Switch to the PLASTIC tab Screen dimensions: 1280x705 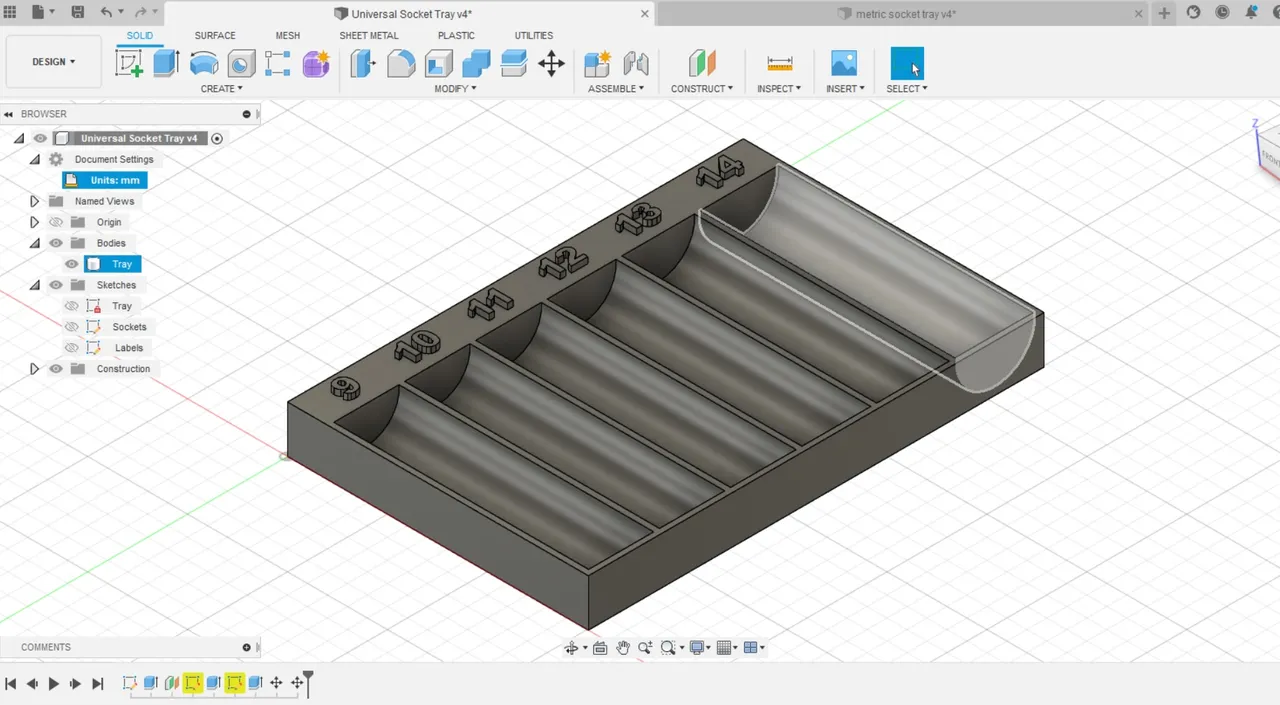tap(456, 36)
